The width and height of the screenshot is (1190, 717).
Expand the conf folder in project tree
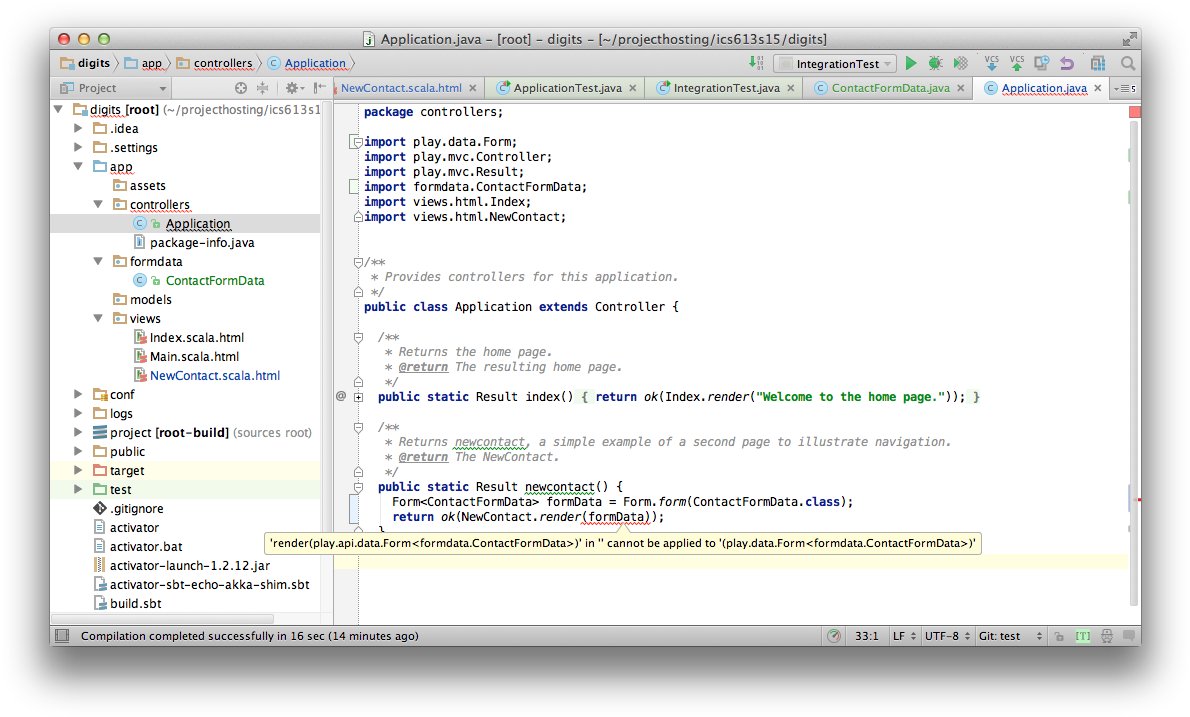coord(79,395)
